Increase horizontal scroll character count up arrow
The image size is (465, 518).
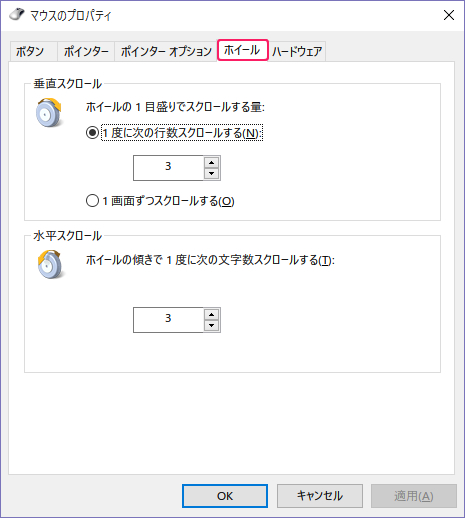[211, 315]
